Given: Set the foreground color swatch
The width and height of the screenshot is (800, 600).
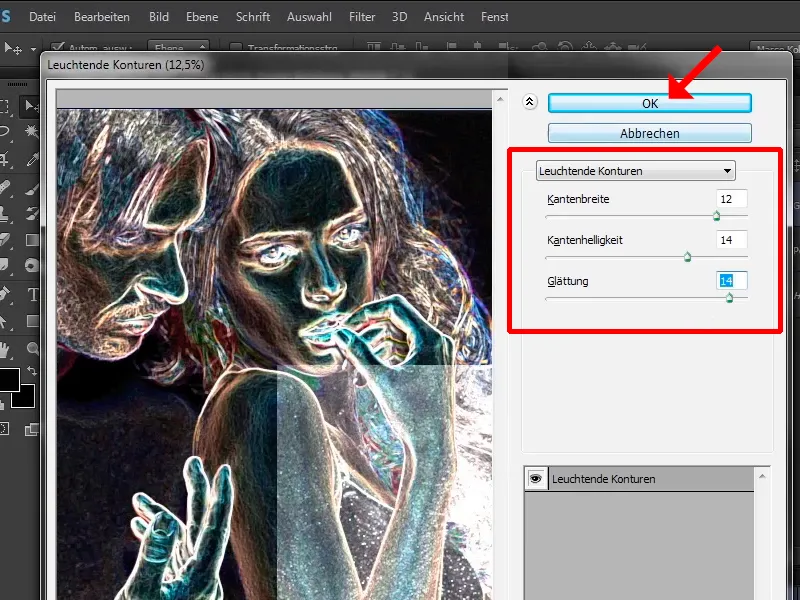Looking at the screenshot, I should pyautogui.click(x=8, y=379).
